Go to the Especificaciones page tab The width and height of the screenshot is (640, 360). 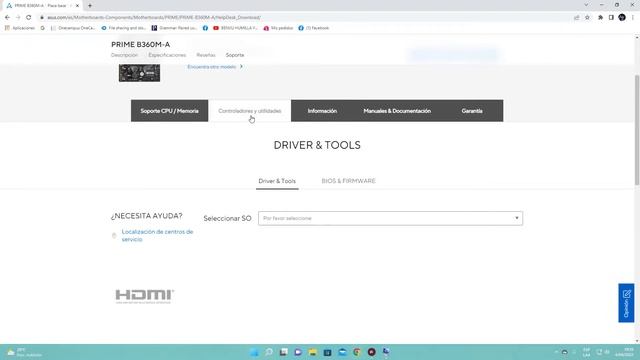167,55
